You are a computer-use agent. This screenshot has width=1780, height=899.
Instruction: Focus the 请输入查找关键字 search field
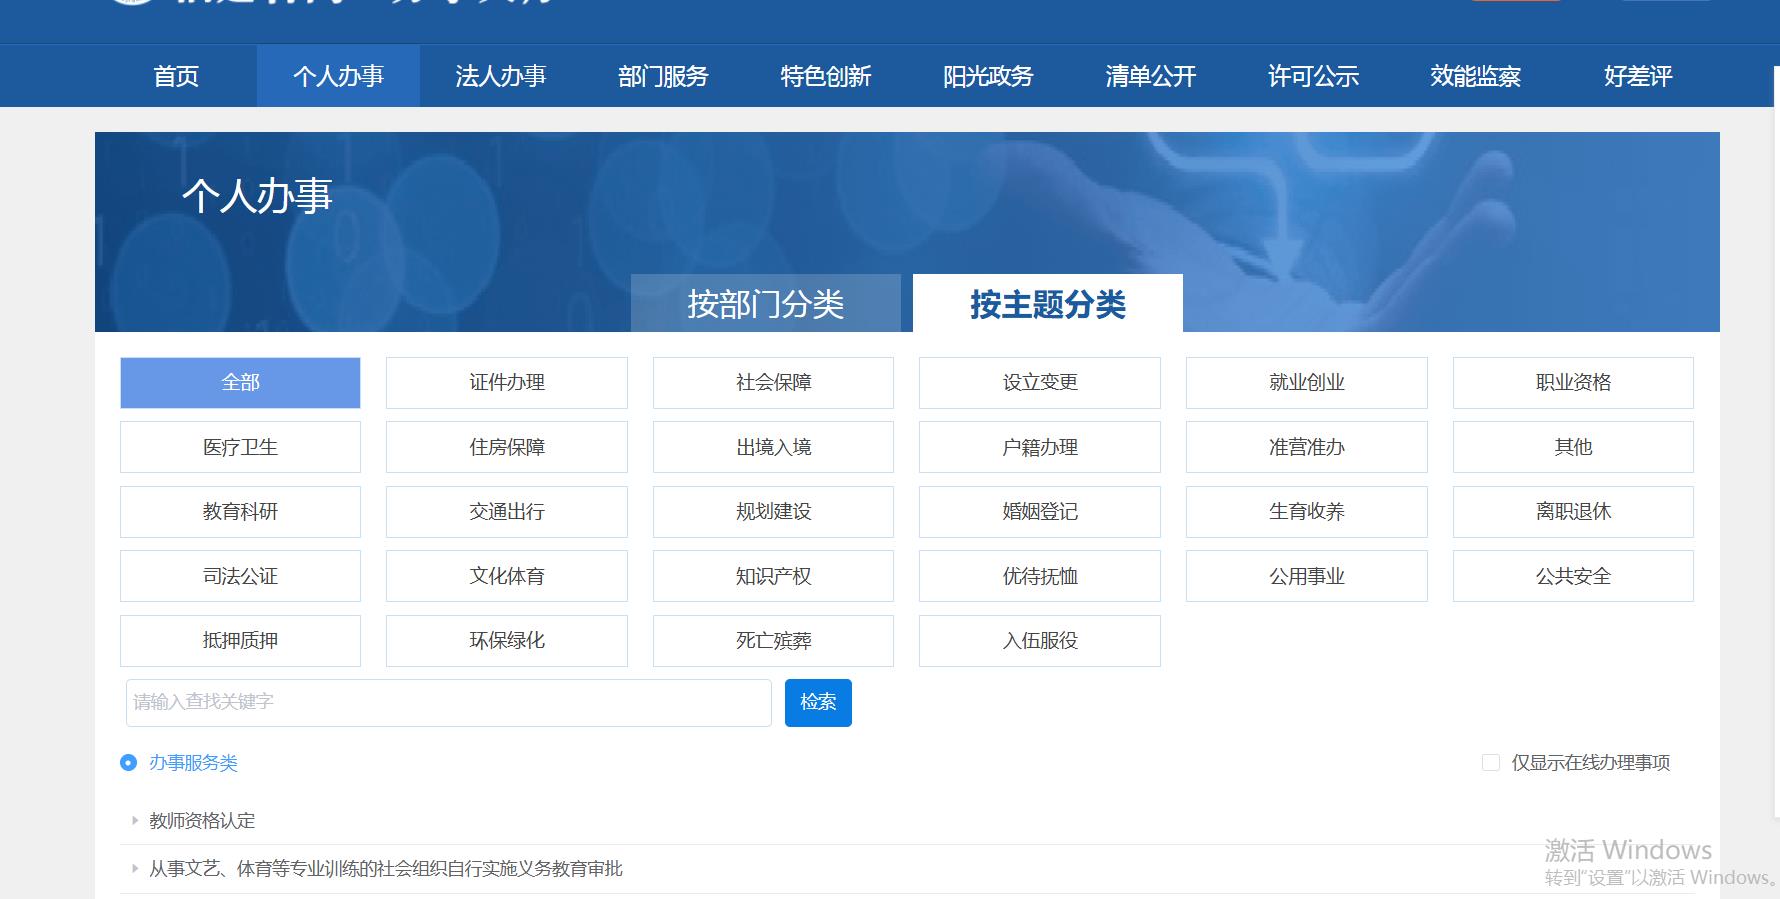(x=449, y=702)
